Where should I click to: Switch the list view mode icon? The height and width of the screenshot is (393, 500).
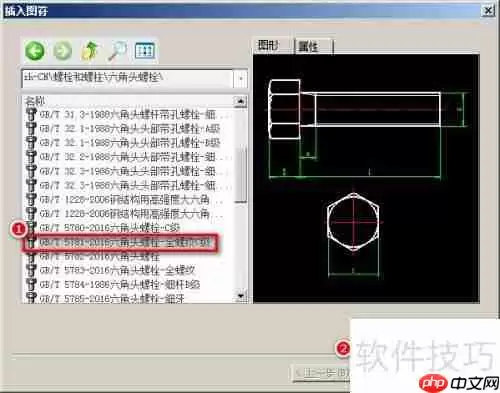145,51
